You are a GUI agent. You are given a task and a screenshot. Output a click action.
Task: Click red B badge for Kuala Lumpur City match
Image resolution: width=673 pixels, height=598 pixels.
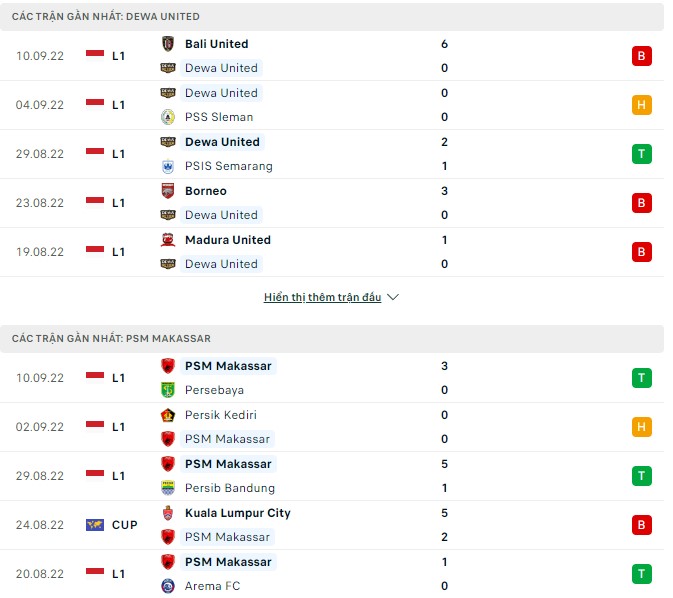click(x=641, y=525)
